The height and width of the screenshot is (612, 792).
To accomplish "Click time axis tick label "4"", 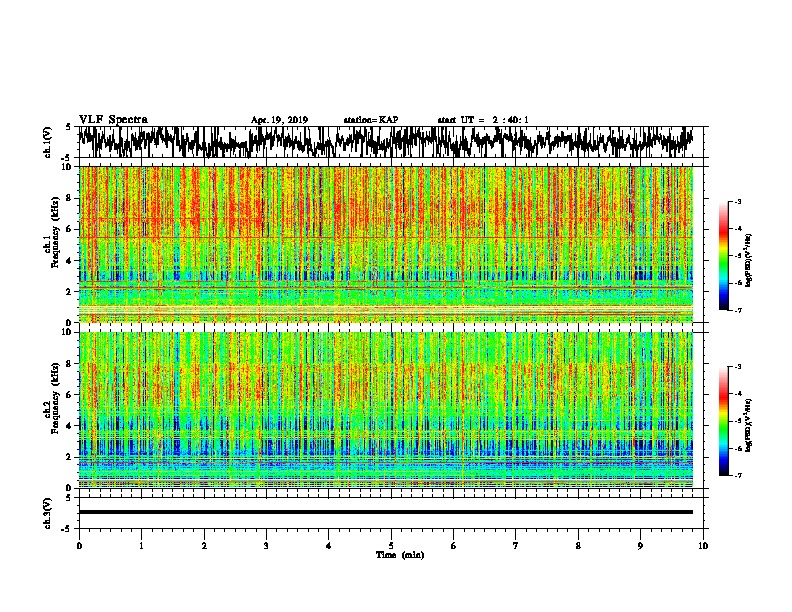I will coord(329,546).
